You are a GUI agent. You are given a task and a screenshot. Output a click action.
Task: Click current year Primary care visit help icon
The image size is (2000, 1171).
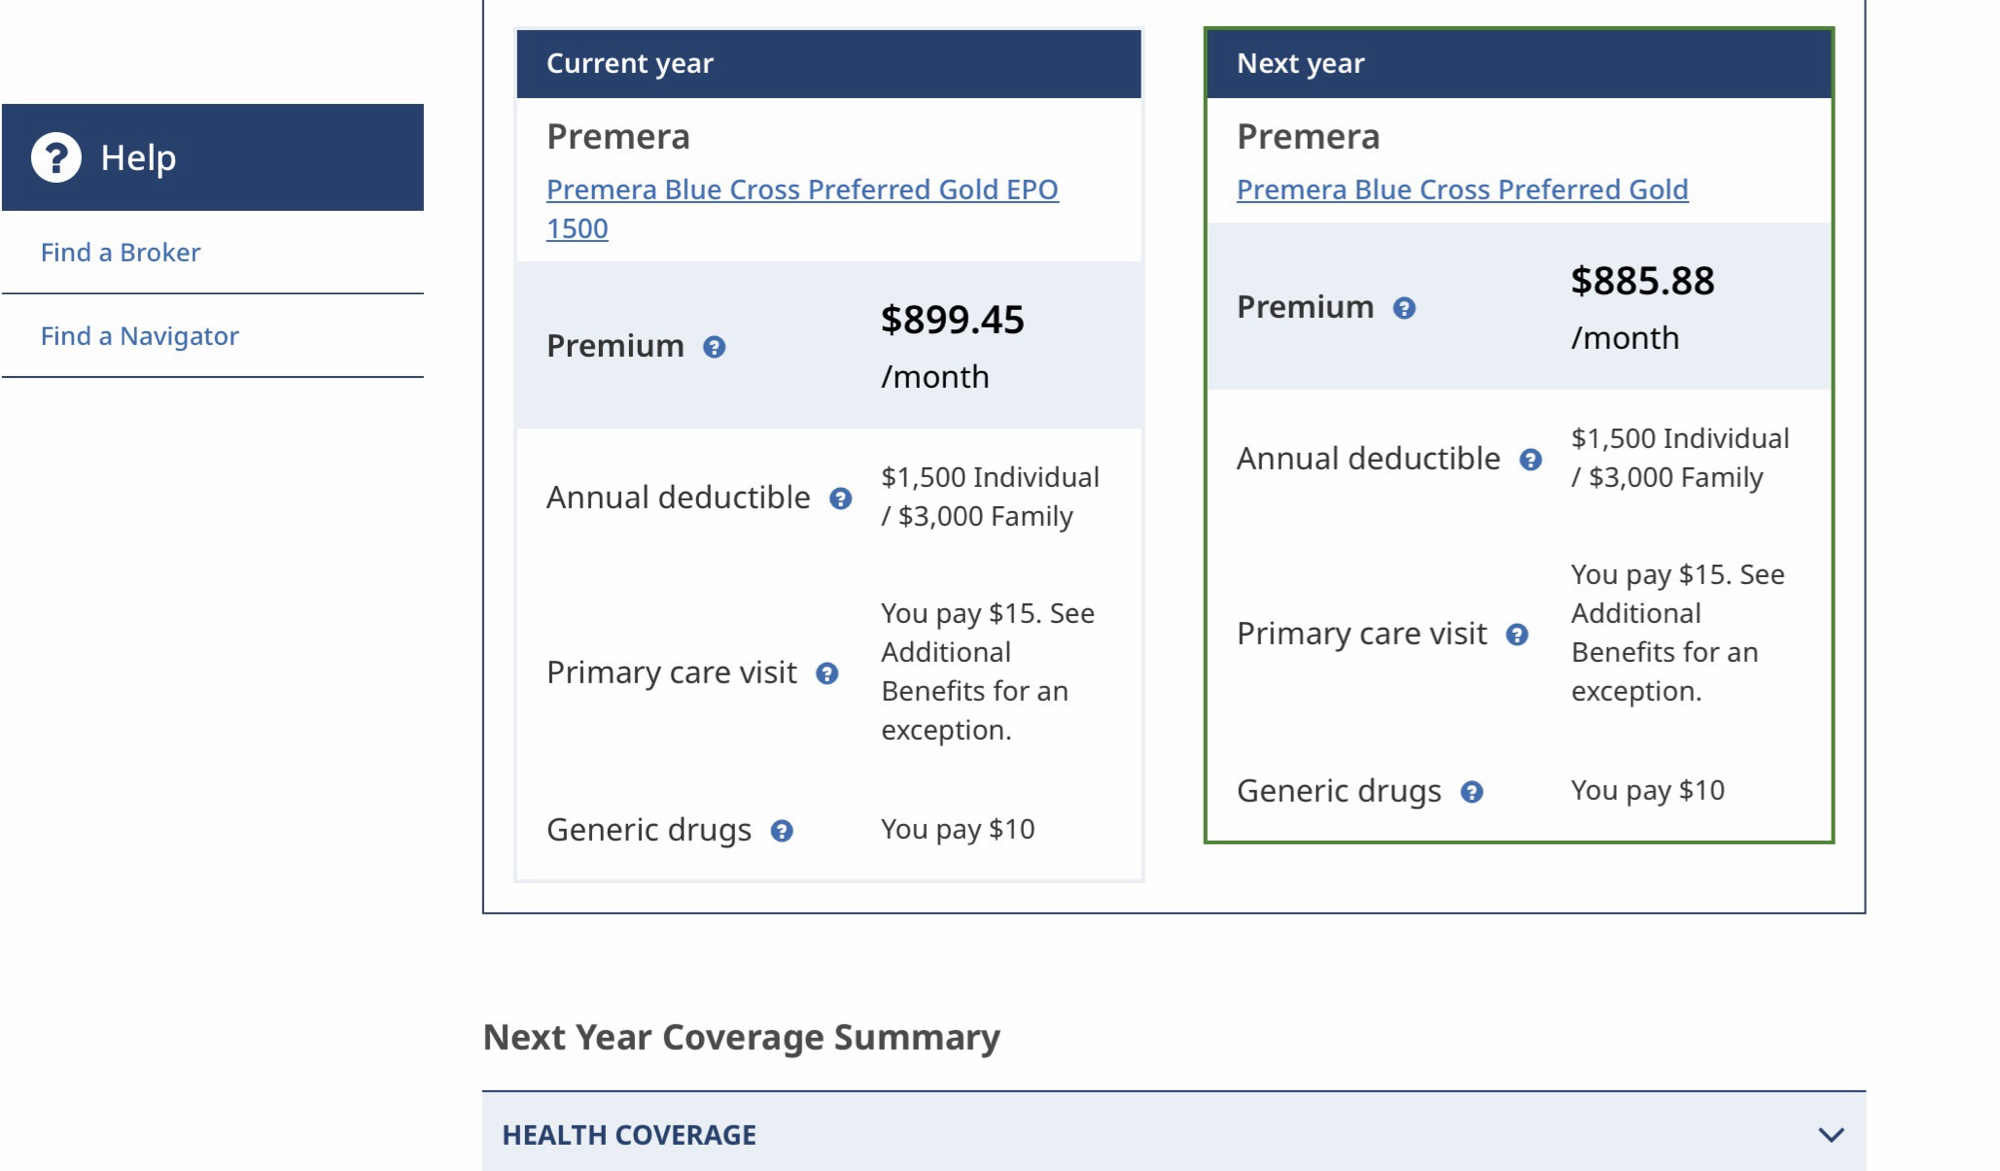[827, 674]
